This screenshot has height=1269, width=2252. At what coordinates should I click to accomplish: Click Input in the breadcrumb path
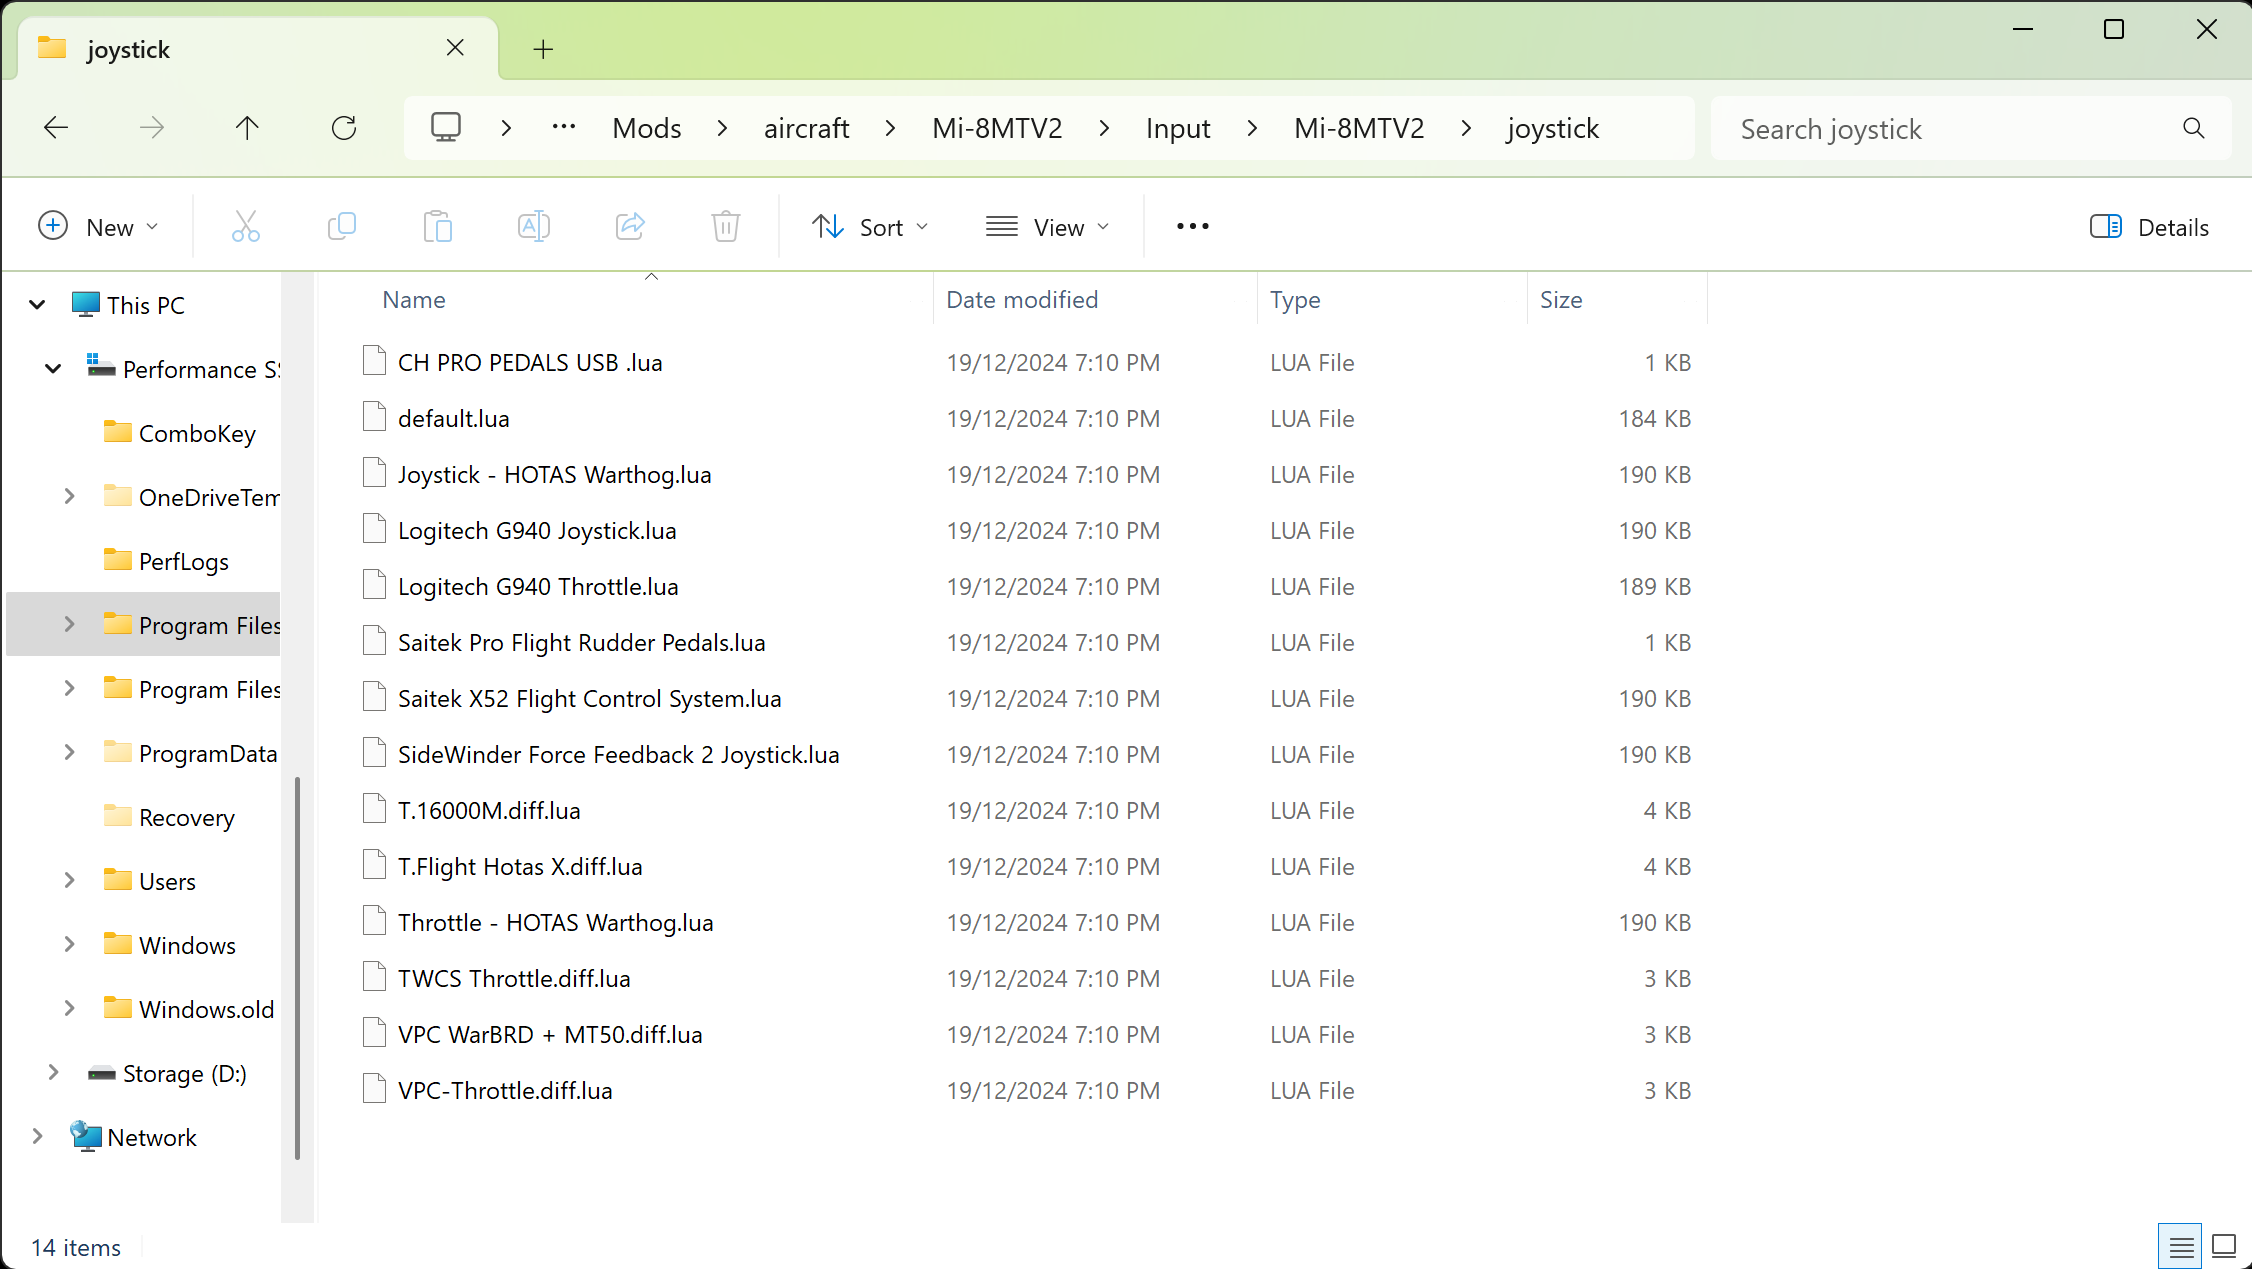1177,128
